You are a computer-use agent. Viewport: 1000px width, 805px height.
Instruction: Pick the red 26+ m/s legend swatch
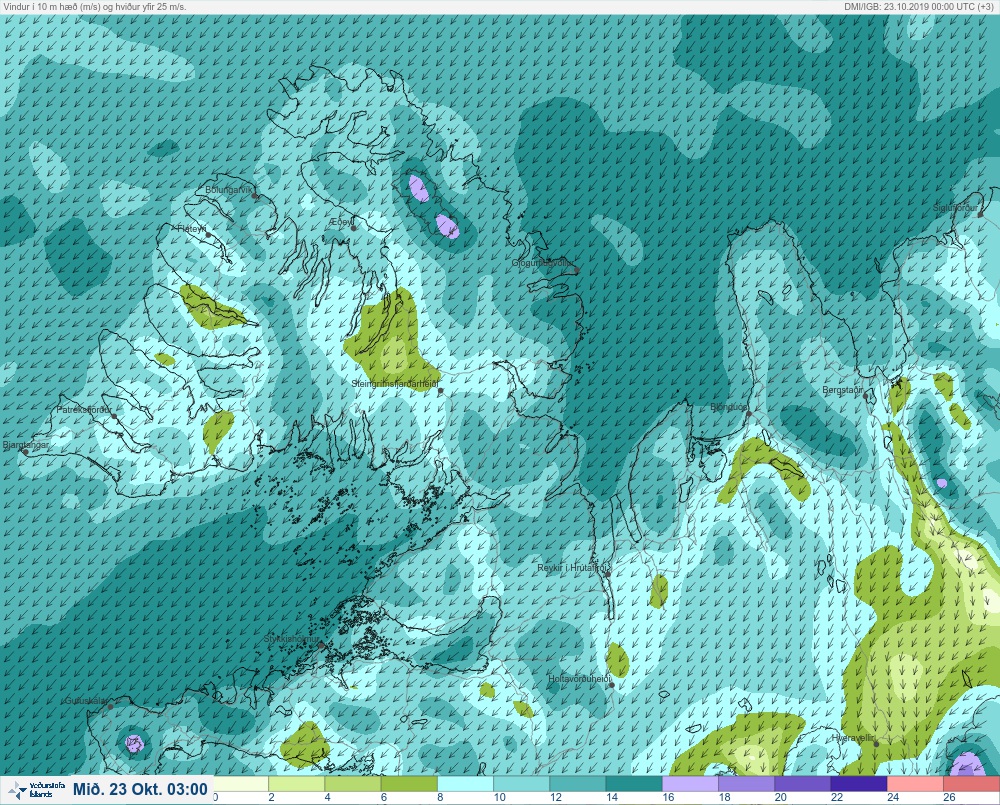(x=971, y=783)
